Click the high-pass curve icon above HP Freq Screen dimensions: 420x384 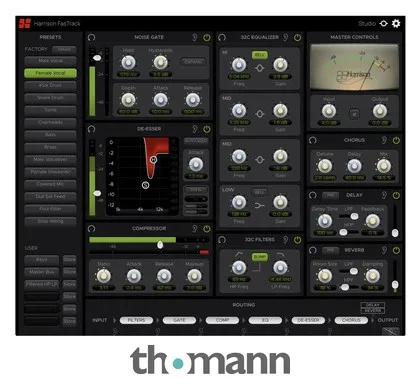click(x=239, y=255)
